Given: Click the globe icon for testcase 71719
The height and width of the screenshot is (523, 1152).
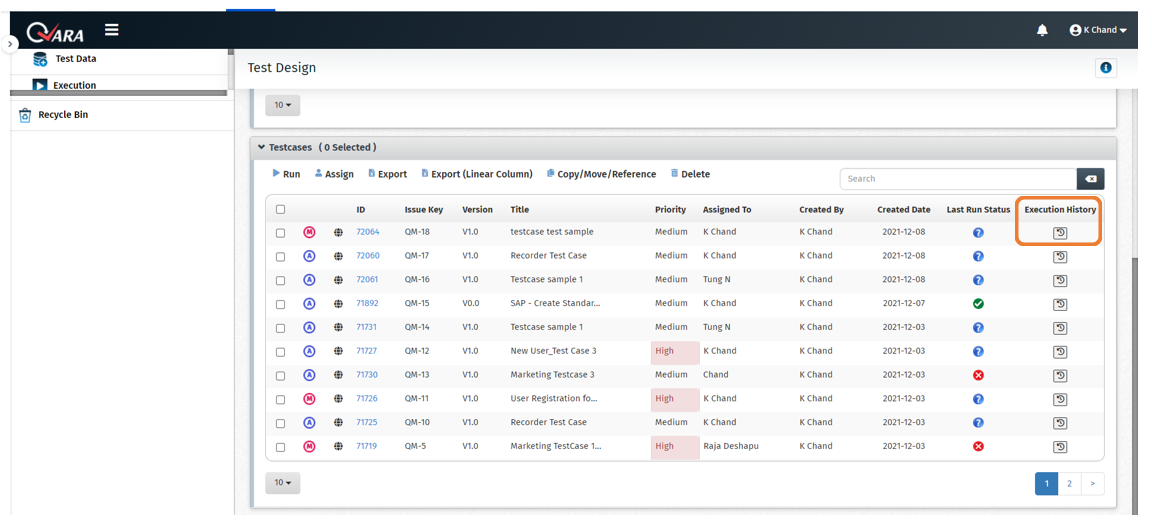Looking at the screenshot, I should pyautogui.click(x=338, y=446).
